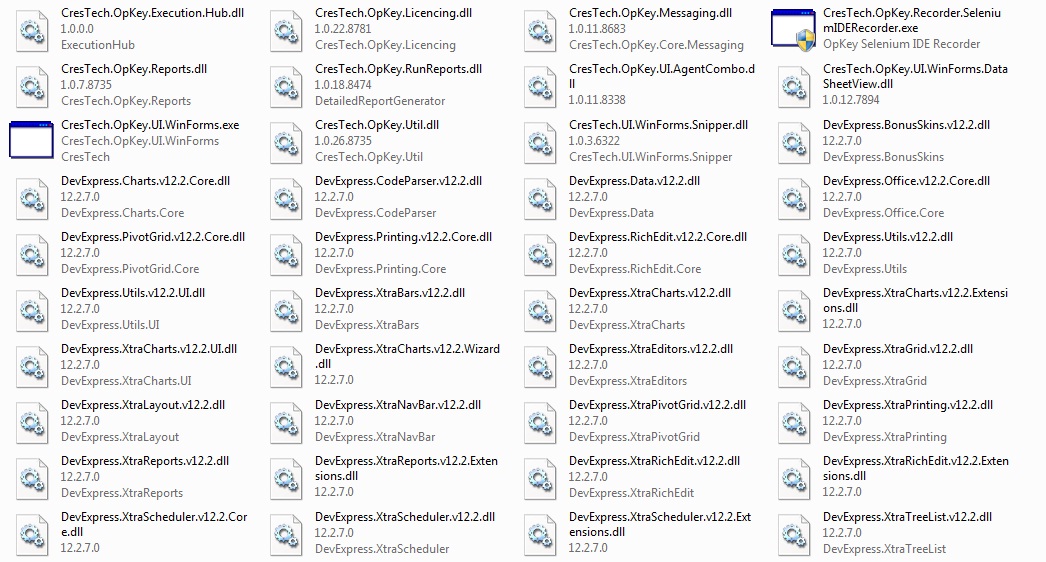Click the DevExpress.XtraTreeList.v12.2.dll icon
The height and width of the screenshot is (562, 1046).
coord(794,535)
